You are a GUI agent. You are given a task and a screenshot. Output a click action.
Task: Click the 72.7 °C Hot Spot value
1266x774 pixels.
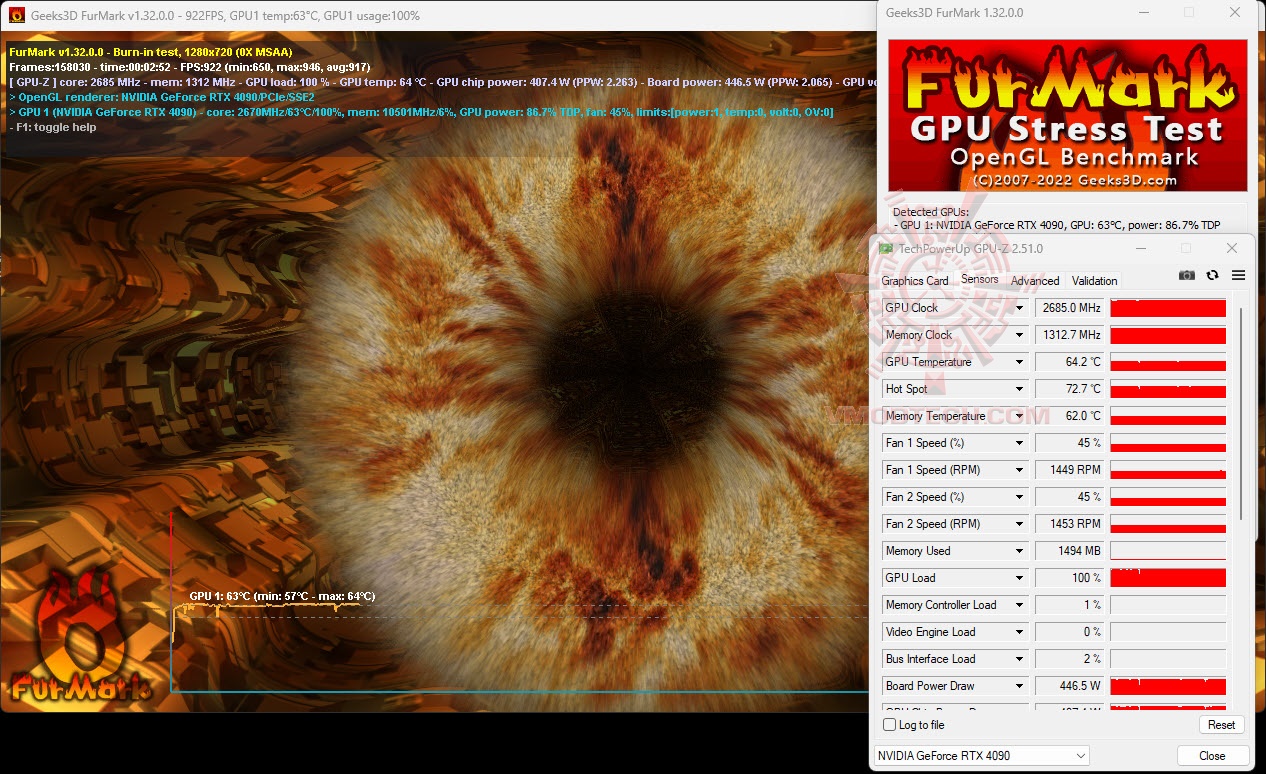tap(1070, 389)
